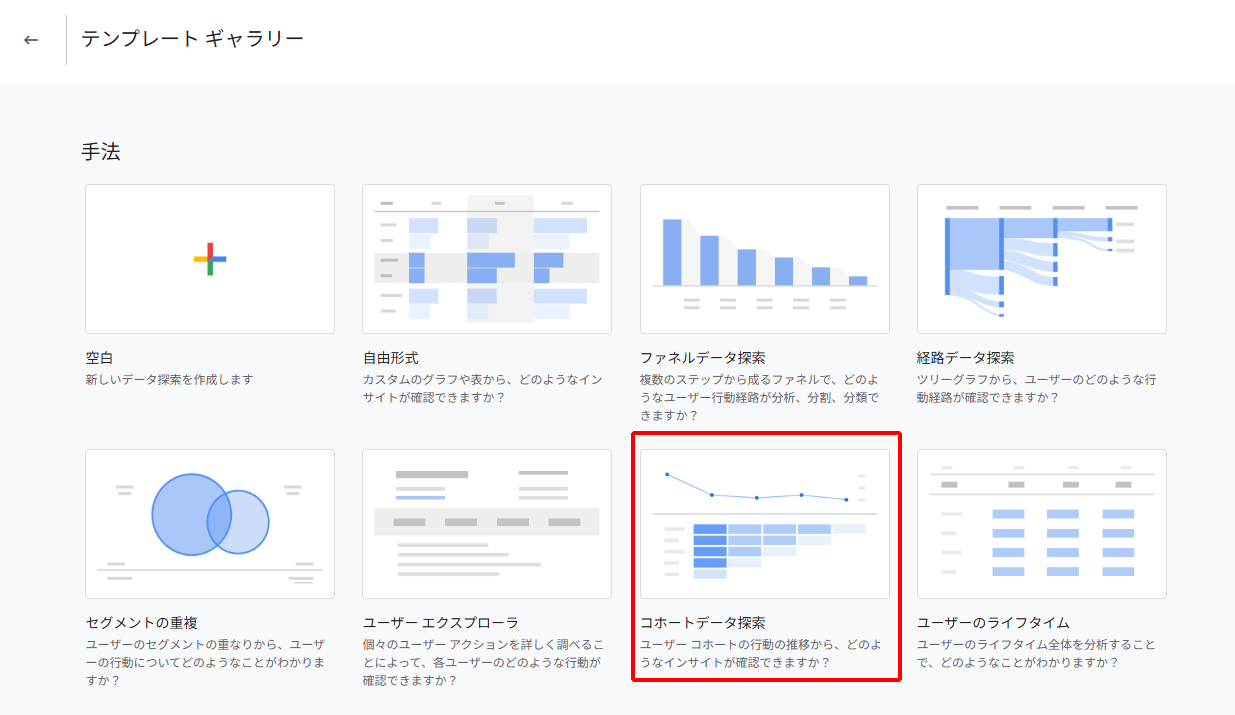Select the コホートデータ探索 title
This screenshot has width=1235, height=715.
click(703, 622)
